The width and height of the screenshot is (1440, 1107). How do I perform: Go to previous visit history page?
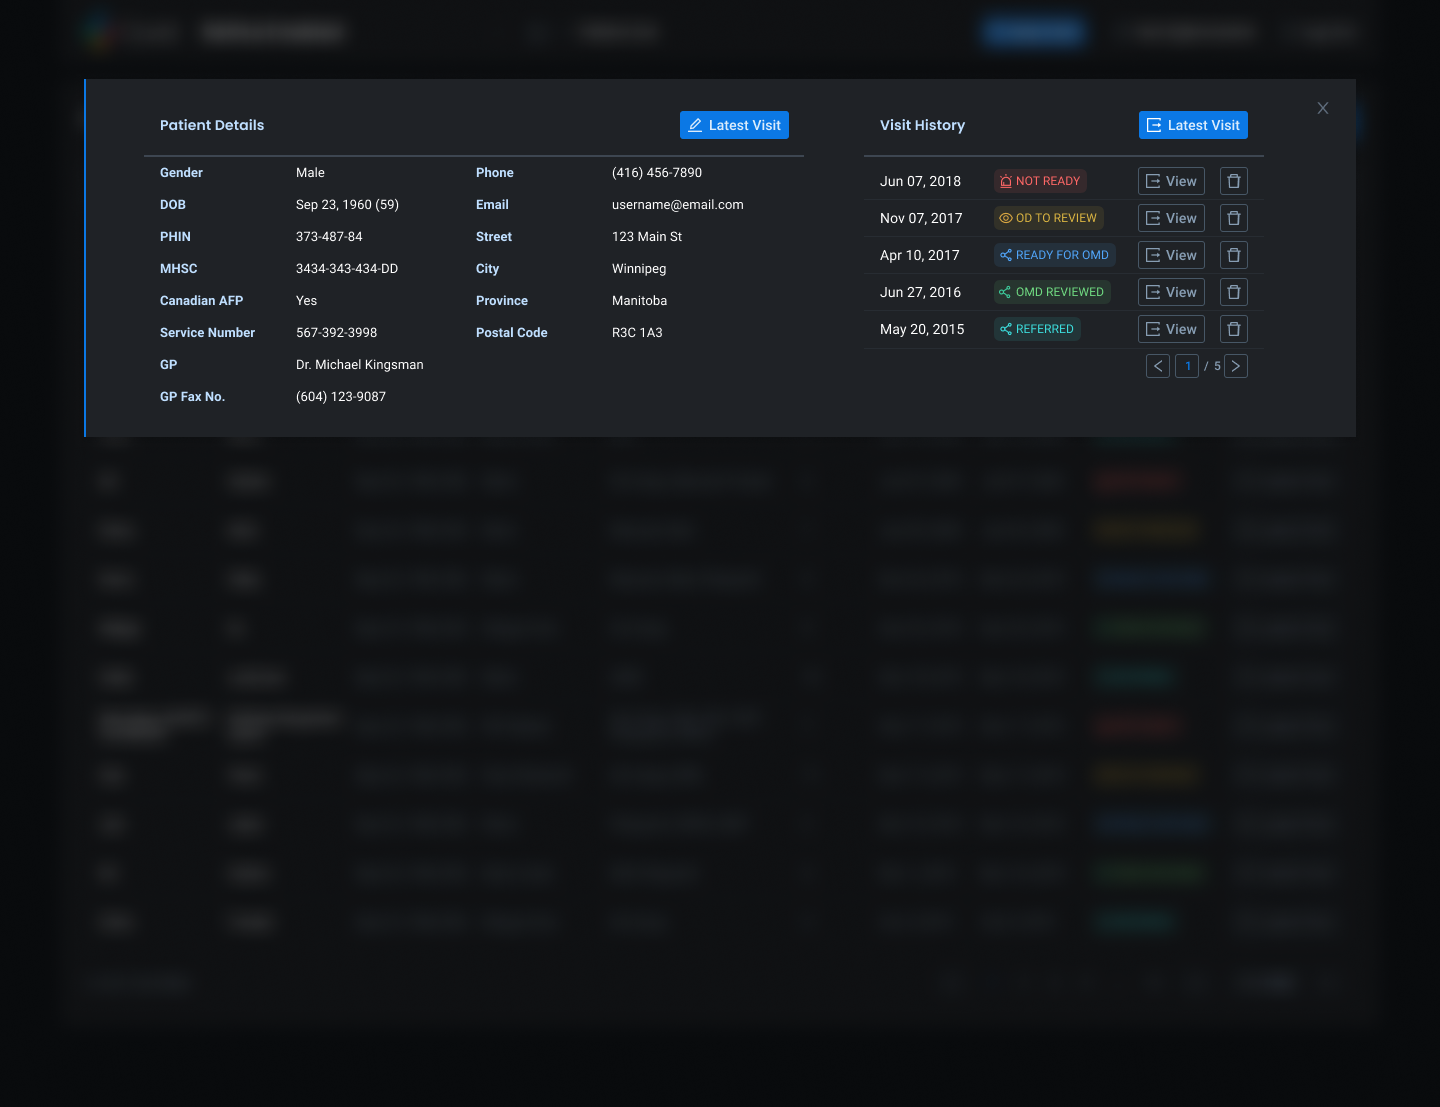point(1158,366)
